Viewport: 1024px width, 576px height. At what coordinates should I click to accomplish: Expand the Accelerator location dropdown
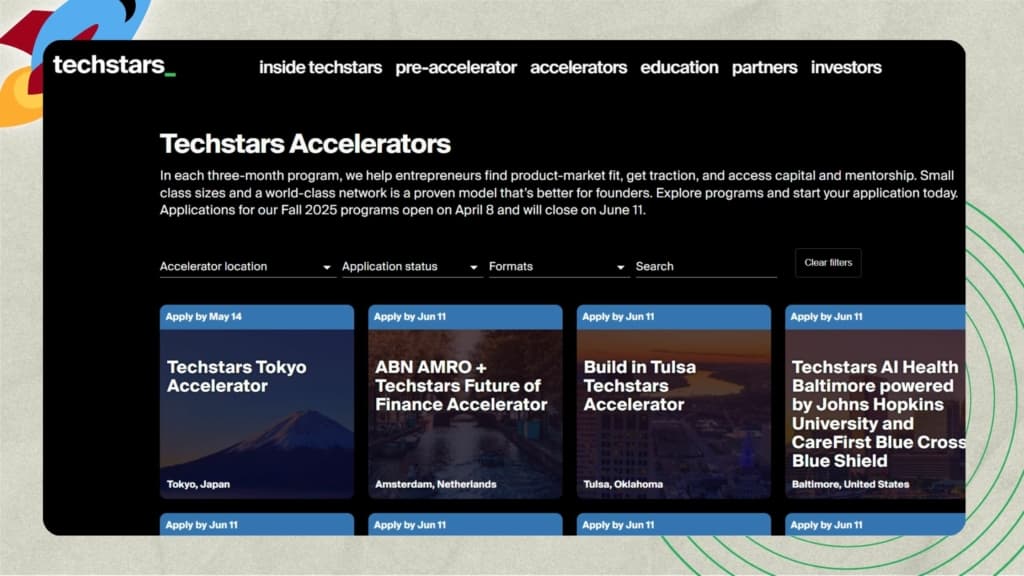pos(247,266)
